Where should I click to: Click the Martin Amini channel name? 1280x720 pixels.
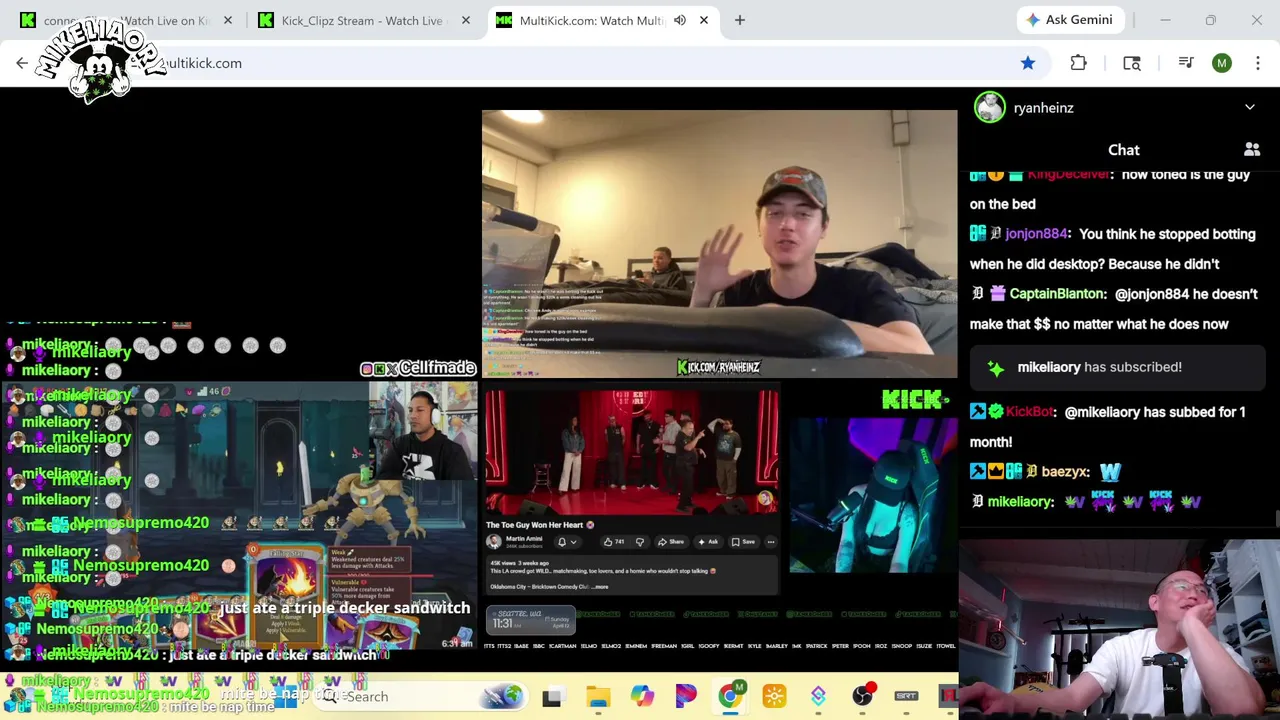[x=524, y=539]
